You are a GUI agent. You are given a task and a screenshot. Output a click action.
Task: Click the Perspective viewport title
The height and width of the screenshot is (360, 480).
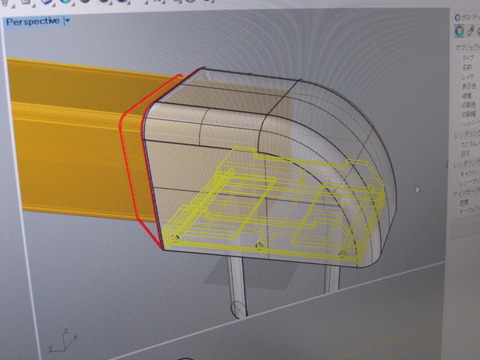(x=33, y=22)
